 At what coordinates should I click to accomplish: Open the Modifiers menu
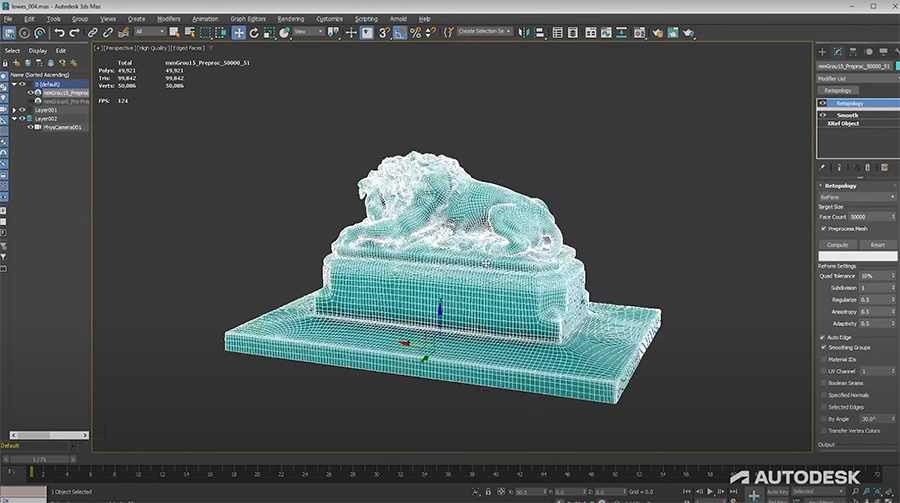pyautogui.click(x=169, y=19)
